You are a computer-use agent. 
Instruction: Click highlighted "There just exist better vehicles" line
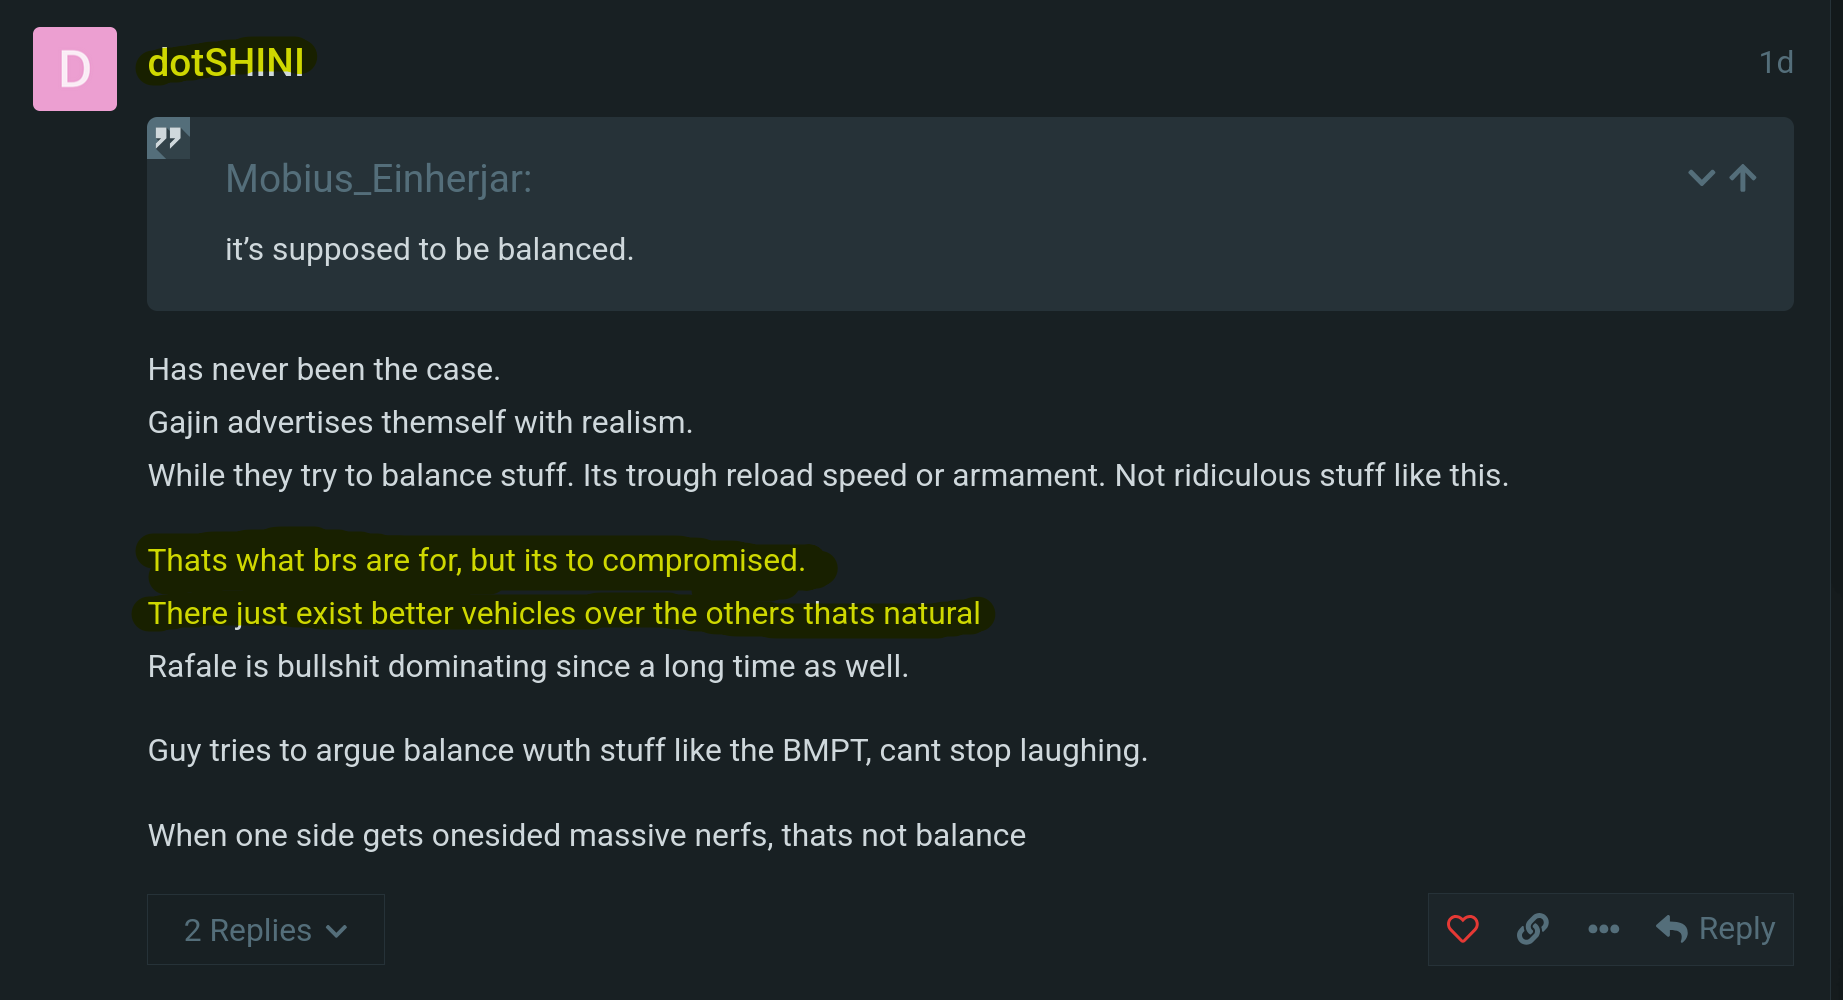point(564,614)
